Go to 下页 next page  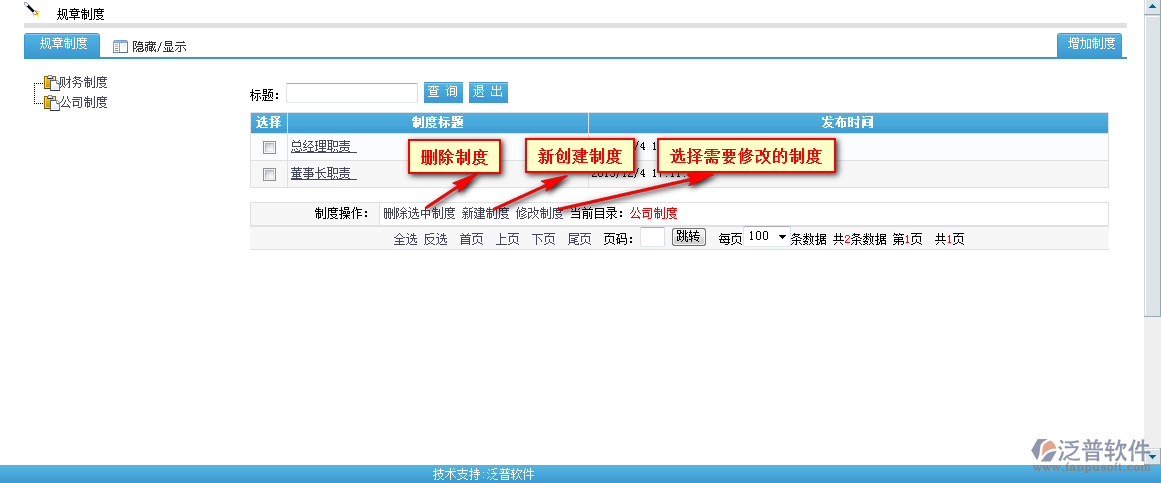(x=543, y=239)
